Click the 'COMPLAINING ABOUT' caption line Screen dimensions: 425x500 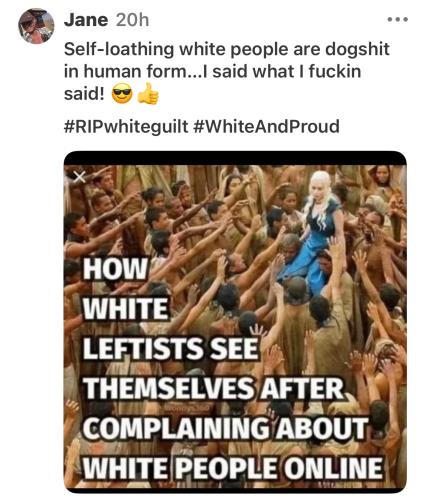(x=226, y=428)
